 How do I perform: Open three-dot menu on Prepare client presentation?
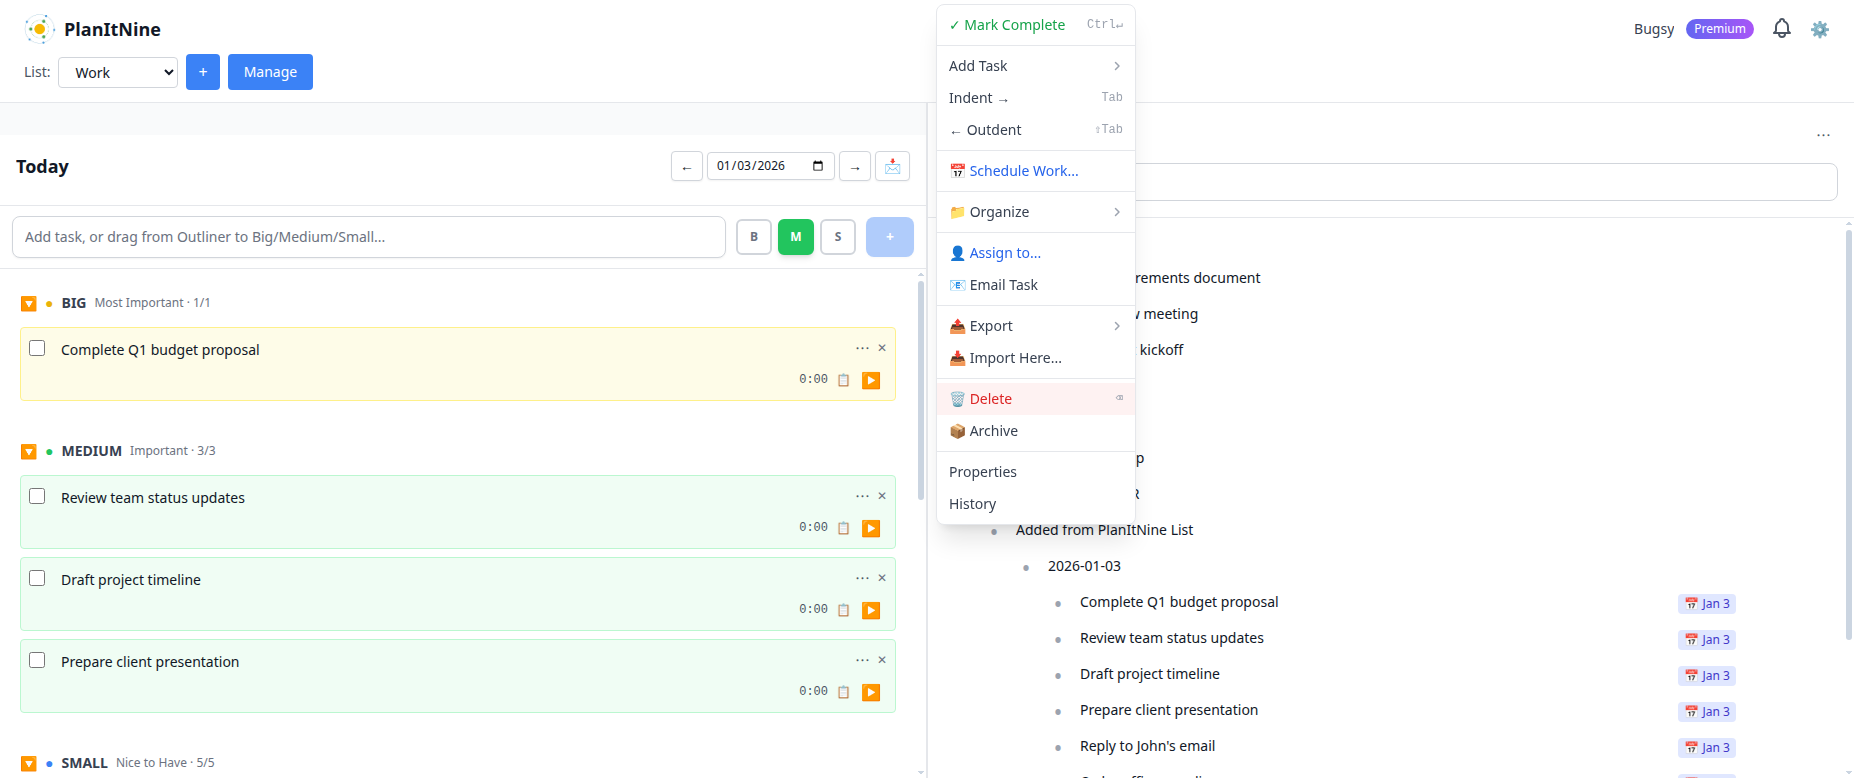point(862,660)
